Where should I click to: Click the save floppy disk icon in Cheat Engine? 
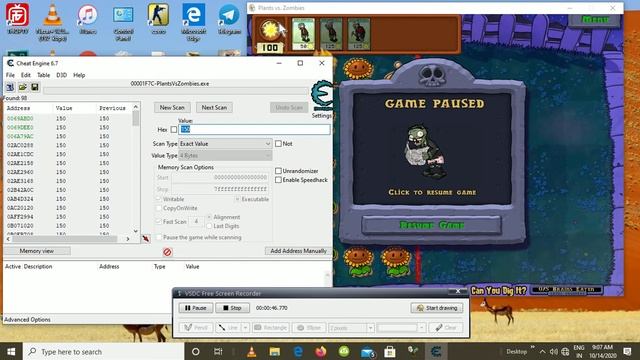pyautogui.click(x=35, y=87)
